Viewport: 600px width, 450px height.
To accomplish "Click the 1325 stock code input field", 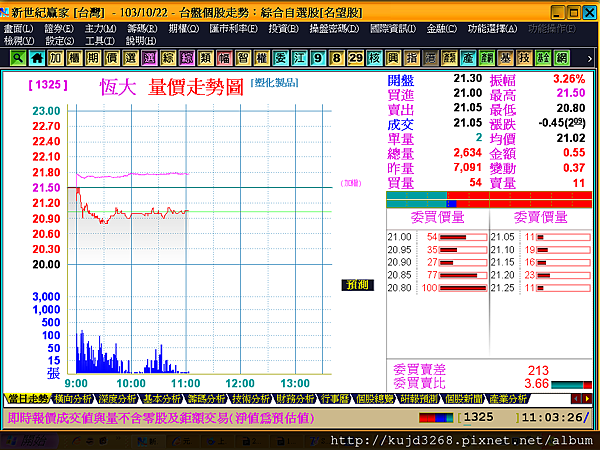I will (x=489, y=417).
